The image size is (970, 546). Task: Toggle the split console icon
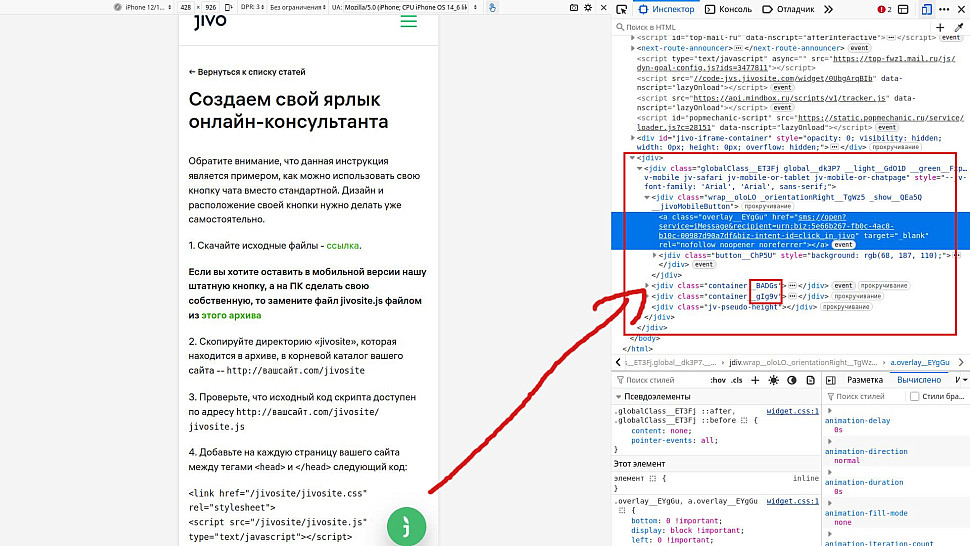point(903,9)
